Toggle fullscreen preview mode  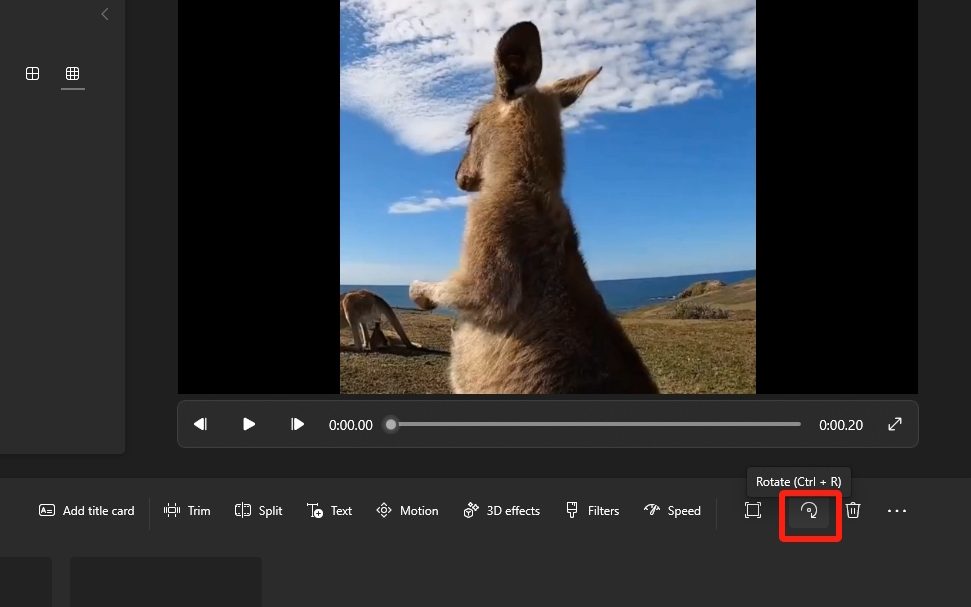(894, 424)
